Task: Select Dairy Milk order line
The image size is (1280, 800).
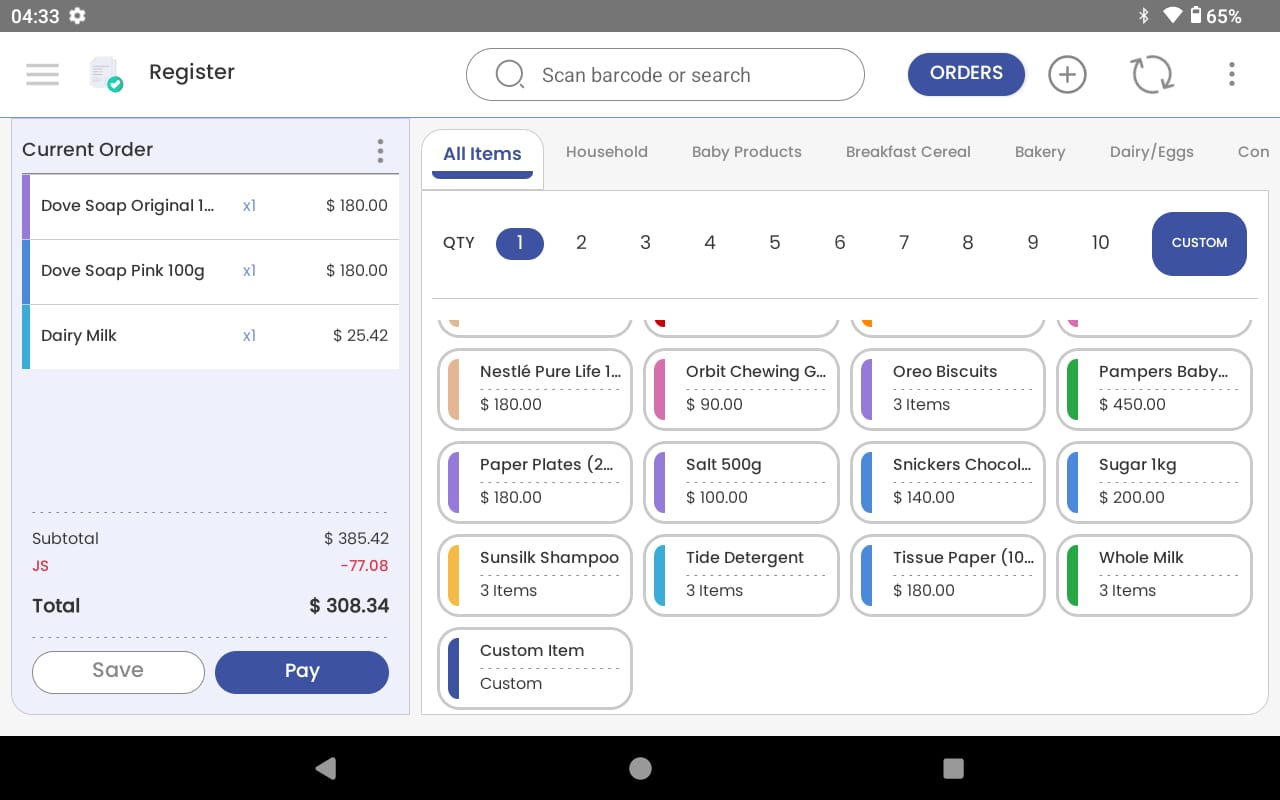Action: click(210, 336)
